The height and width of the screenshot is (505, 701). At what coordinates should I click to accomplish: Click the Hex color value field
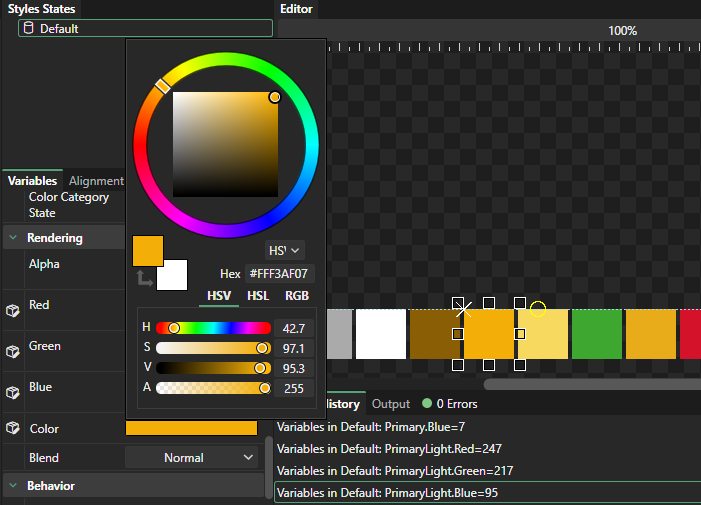click(x=280, y=273)
